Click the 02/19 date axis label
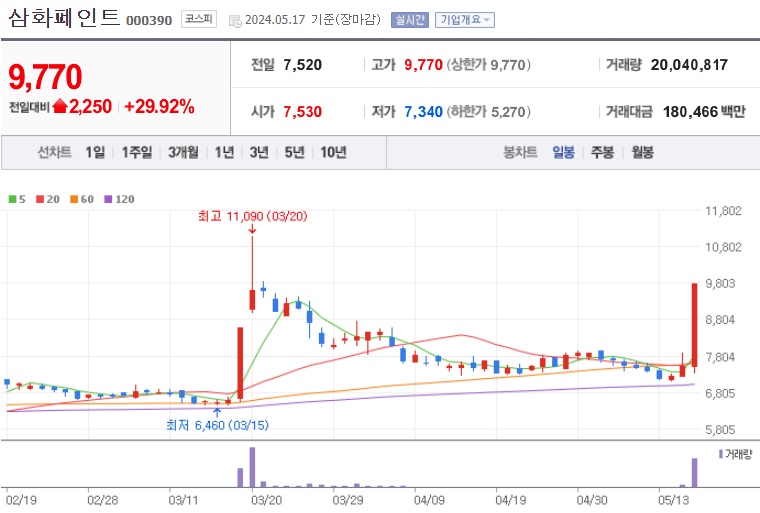 pyautogui.click(x=21, y=500)
